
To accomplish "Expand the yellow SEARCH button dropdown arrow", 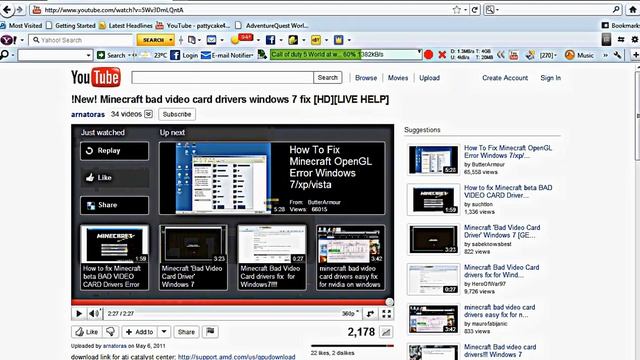I will coord(171,40).
